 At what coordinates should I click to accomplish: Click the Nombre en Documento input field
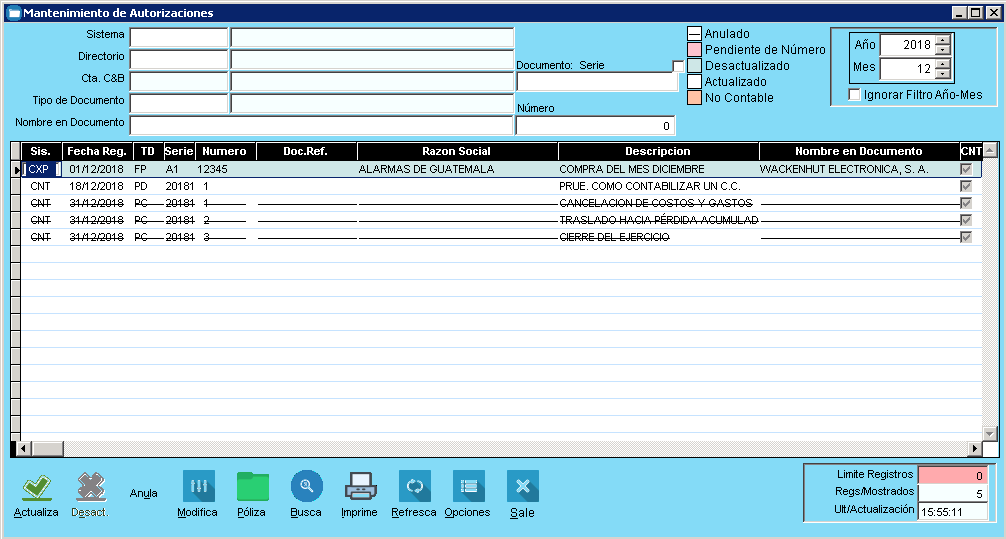point(321,125)
